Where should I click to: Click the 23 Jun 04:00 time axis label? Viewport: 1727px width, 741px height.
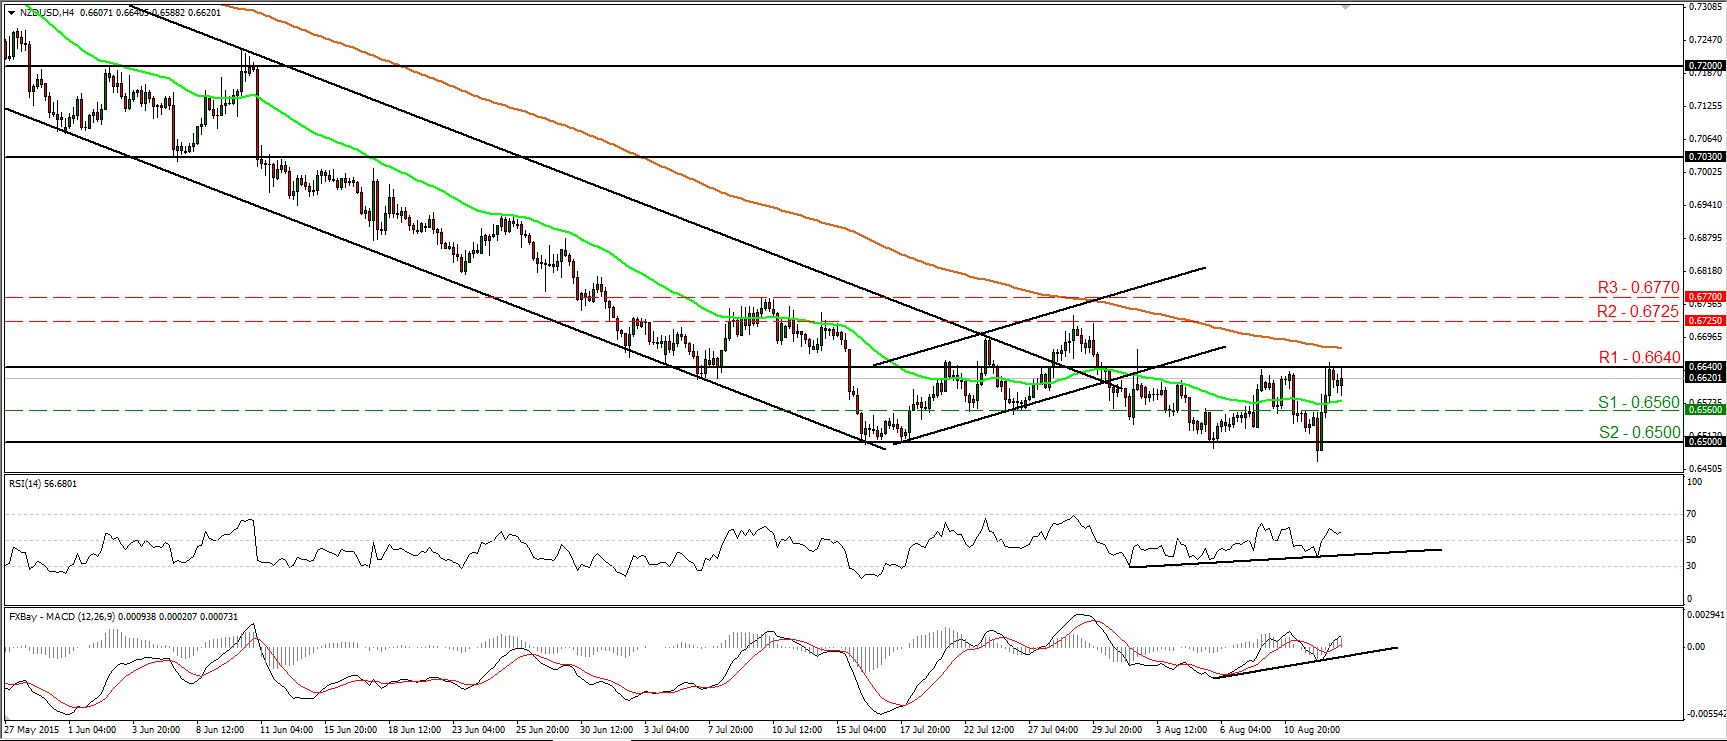(479, 730)
